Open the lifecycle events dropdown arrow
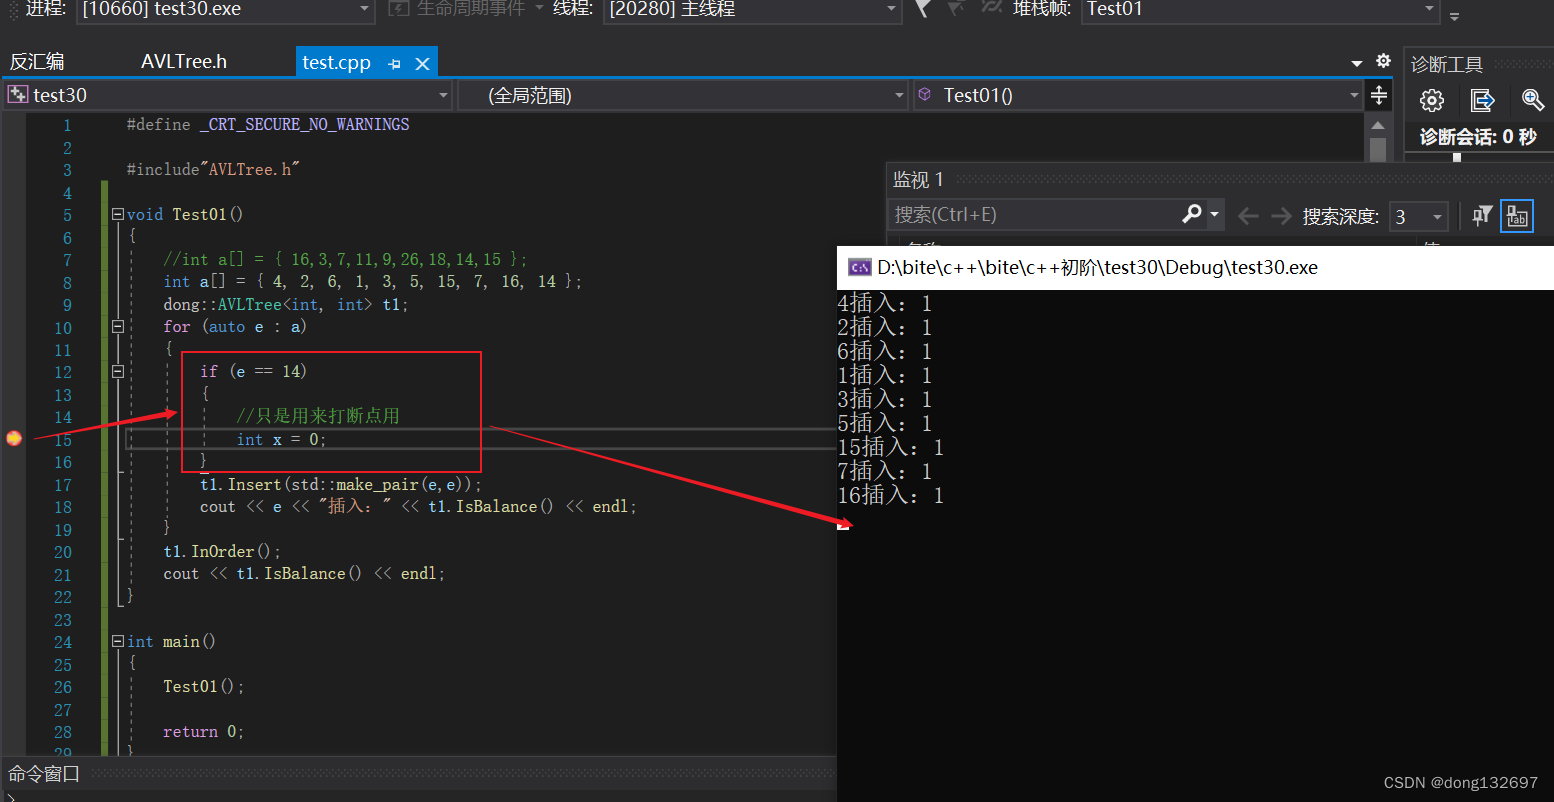 click(x=539, y=9)
